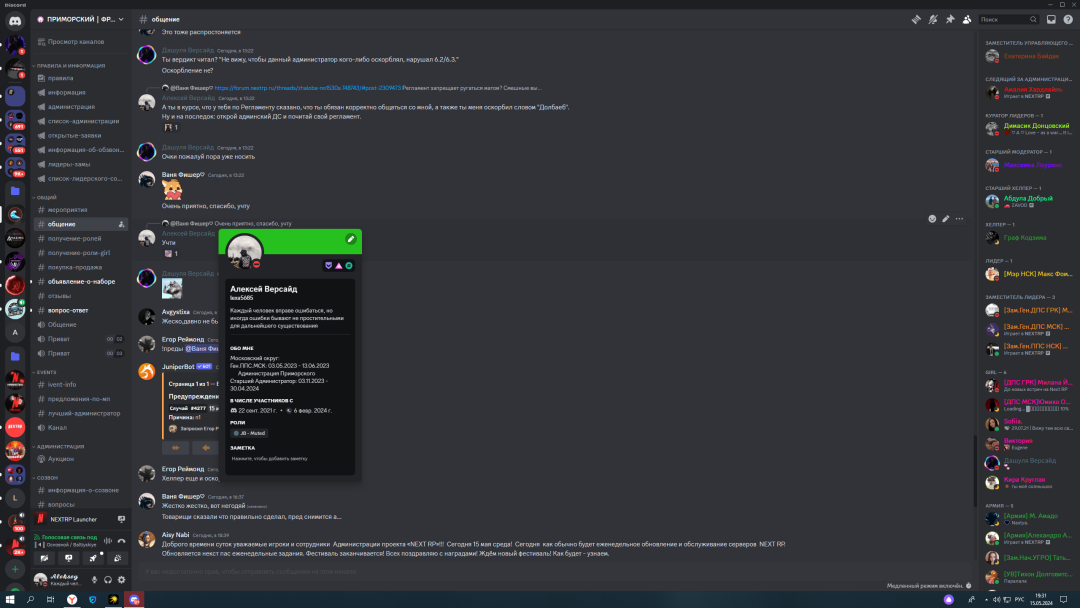Open Yandex Browser in taskbar

click(x=72, y=600)
